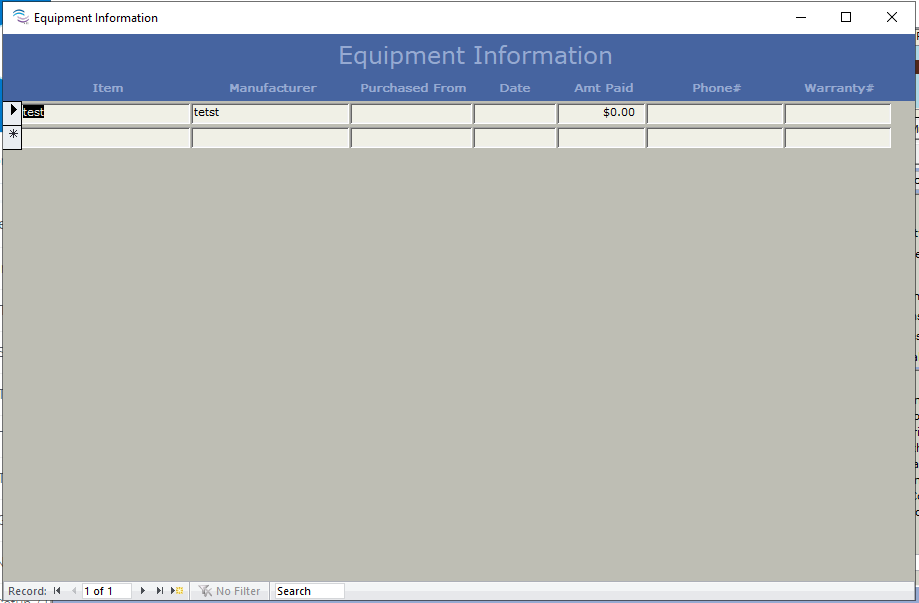The height and width of the screenshot is (603, 919).
Task: Click the Warranty# field in first row
Action: tap(837, 113)
